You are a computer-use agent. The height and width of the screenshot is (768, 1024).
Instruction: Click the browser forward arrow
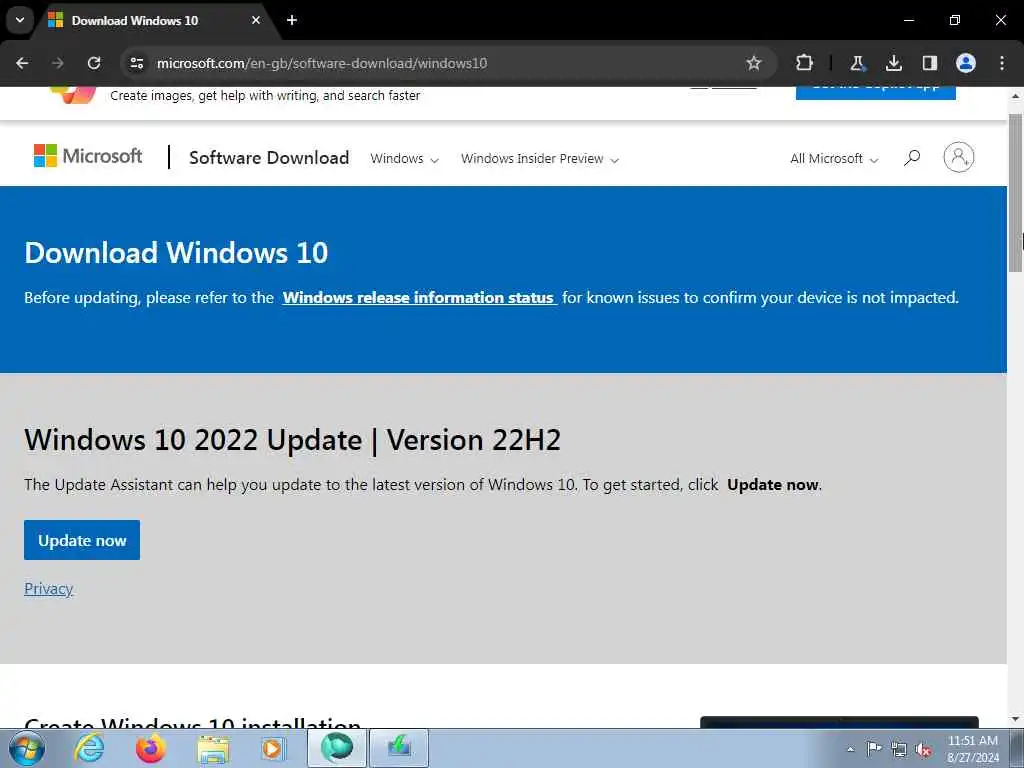[x=58, y=63]
